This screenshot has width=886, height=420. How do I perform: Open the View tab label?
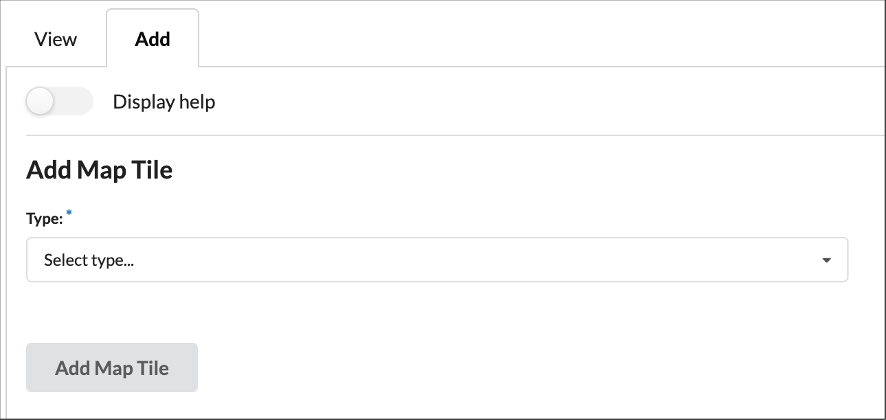click(56, 39)
